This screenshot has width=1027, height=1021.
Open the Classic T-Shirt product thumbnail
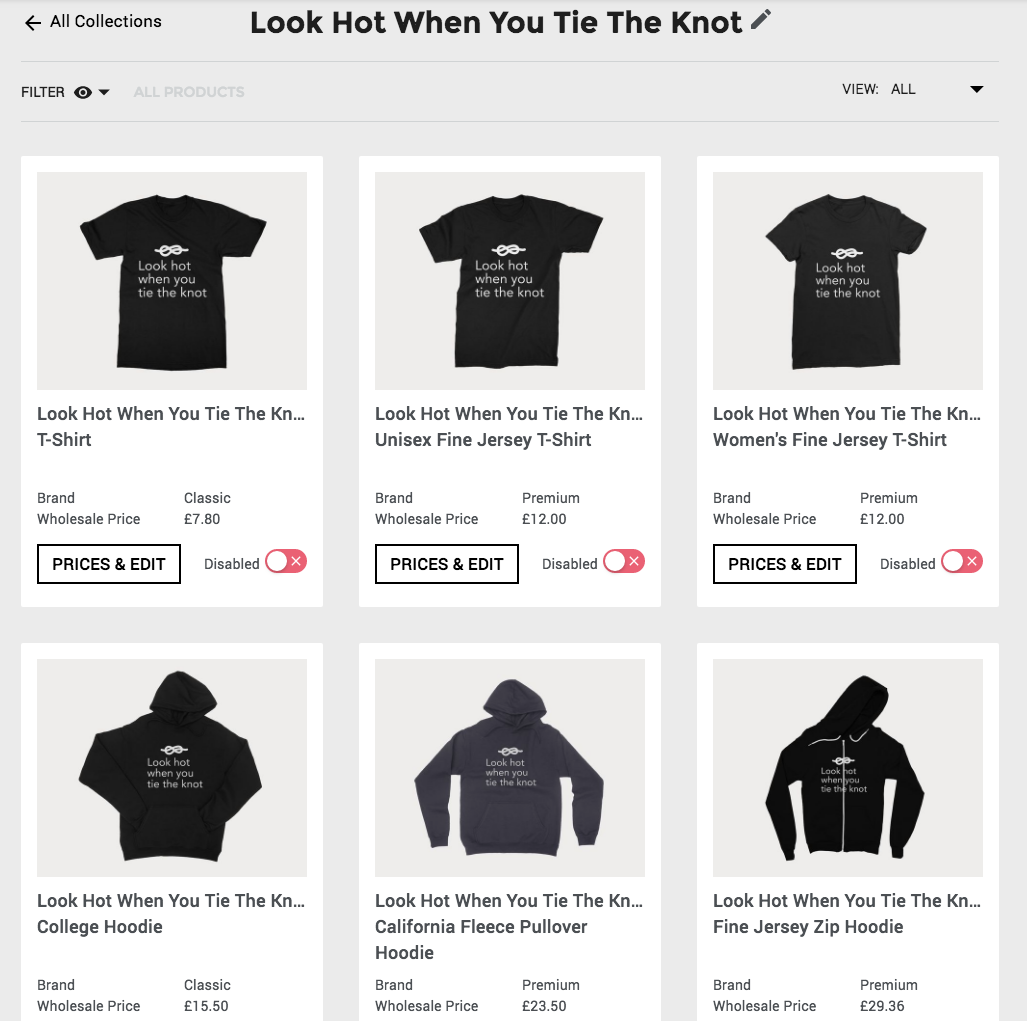tap(172, 281)
